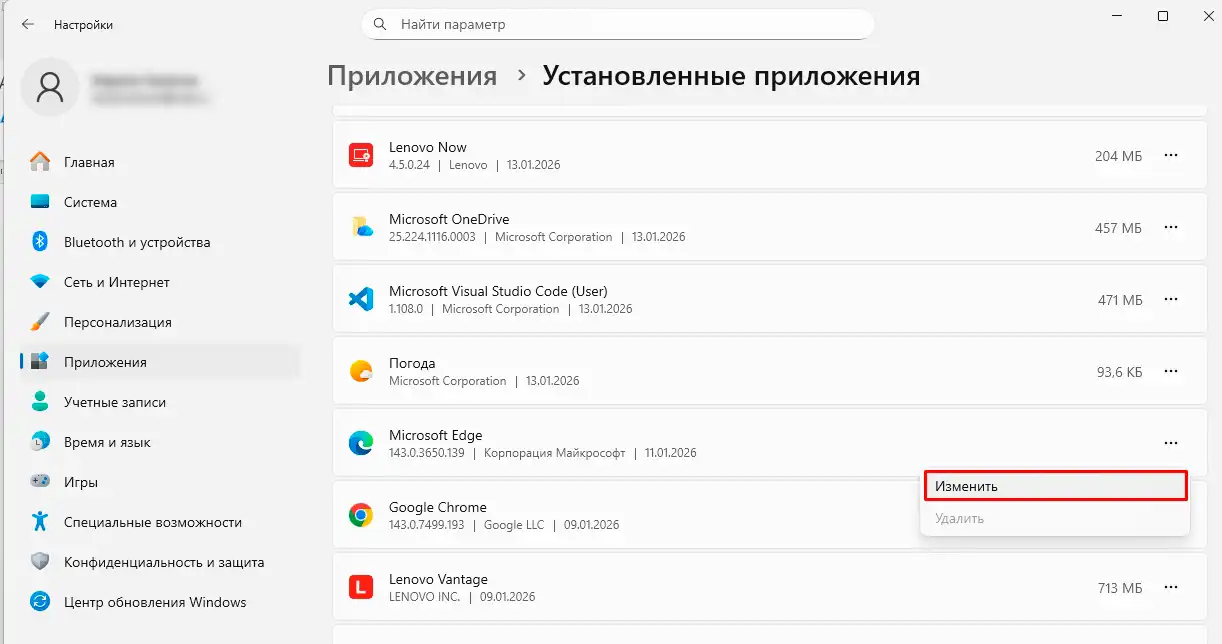
Task: Click the Приложения breadcrumb link
Action: 412,75
